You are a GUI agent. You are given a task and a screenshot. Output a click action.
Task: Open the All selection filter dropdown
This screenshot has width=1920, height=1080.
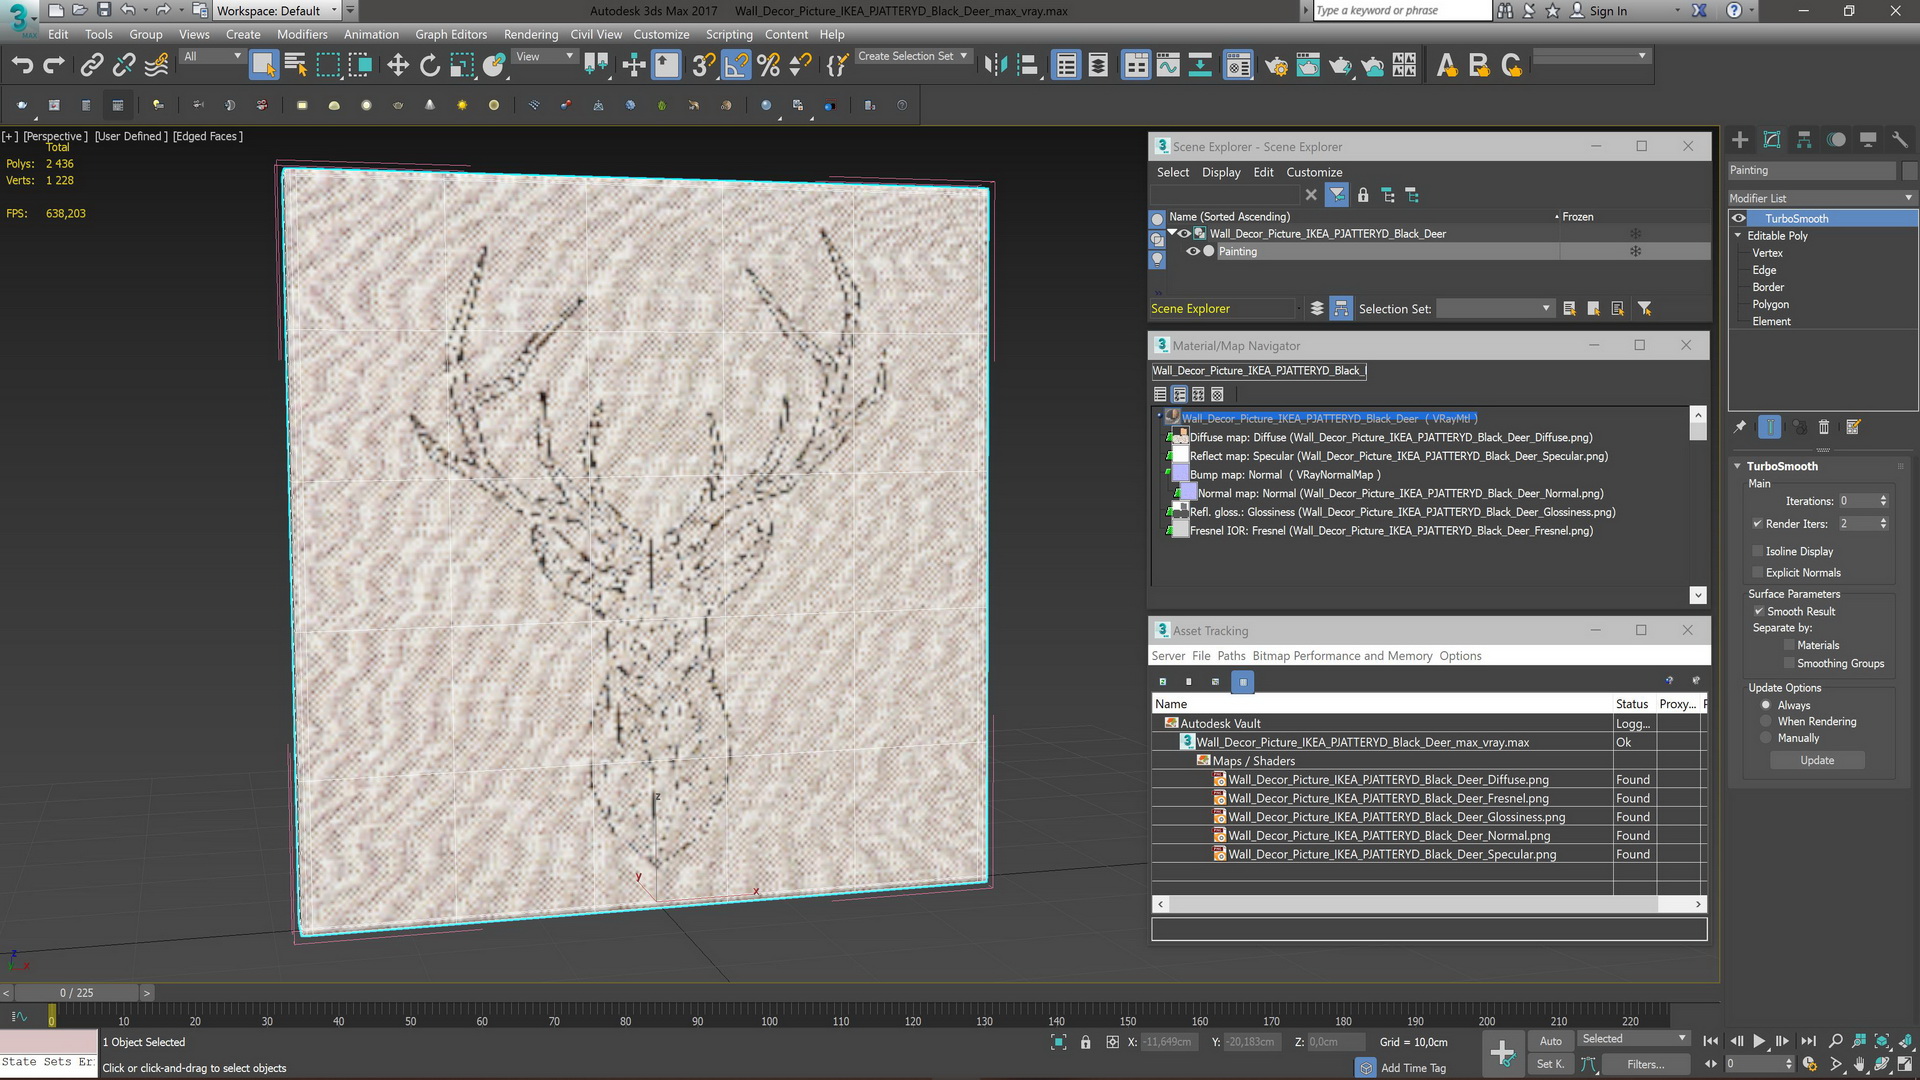click(212, 57)
